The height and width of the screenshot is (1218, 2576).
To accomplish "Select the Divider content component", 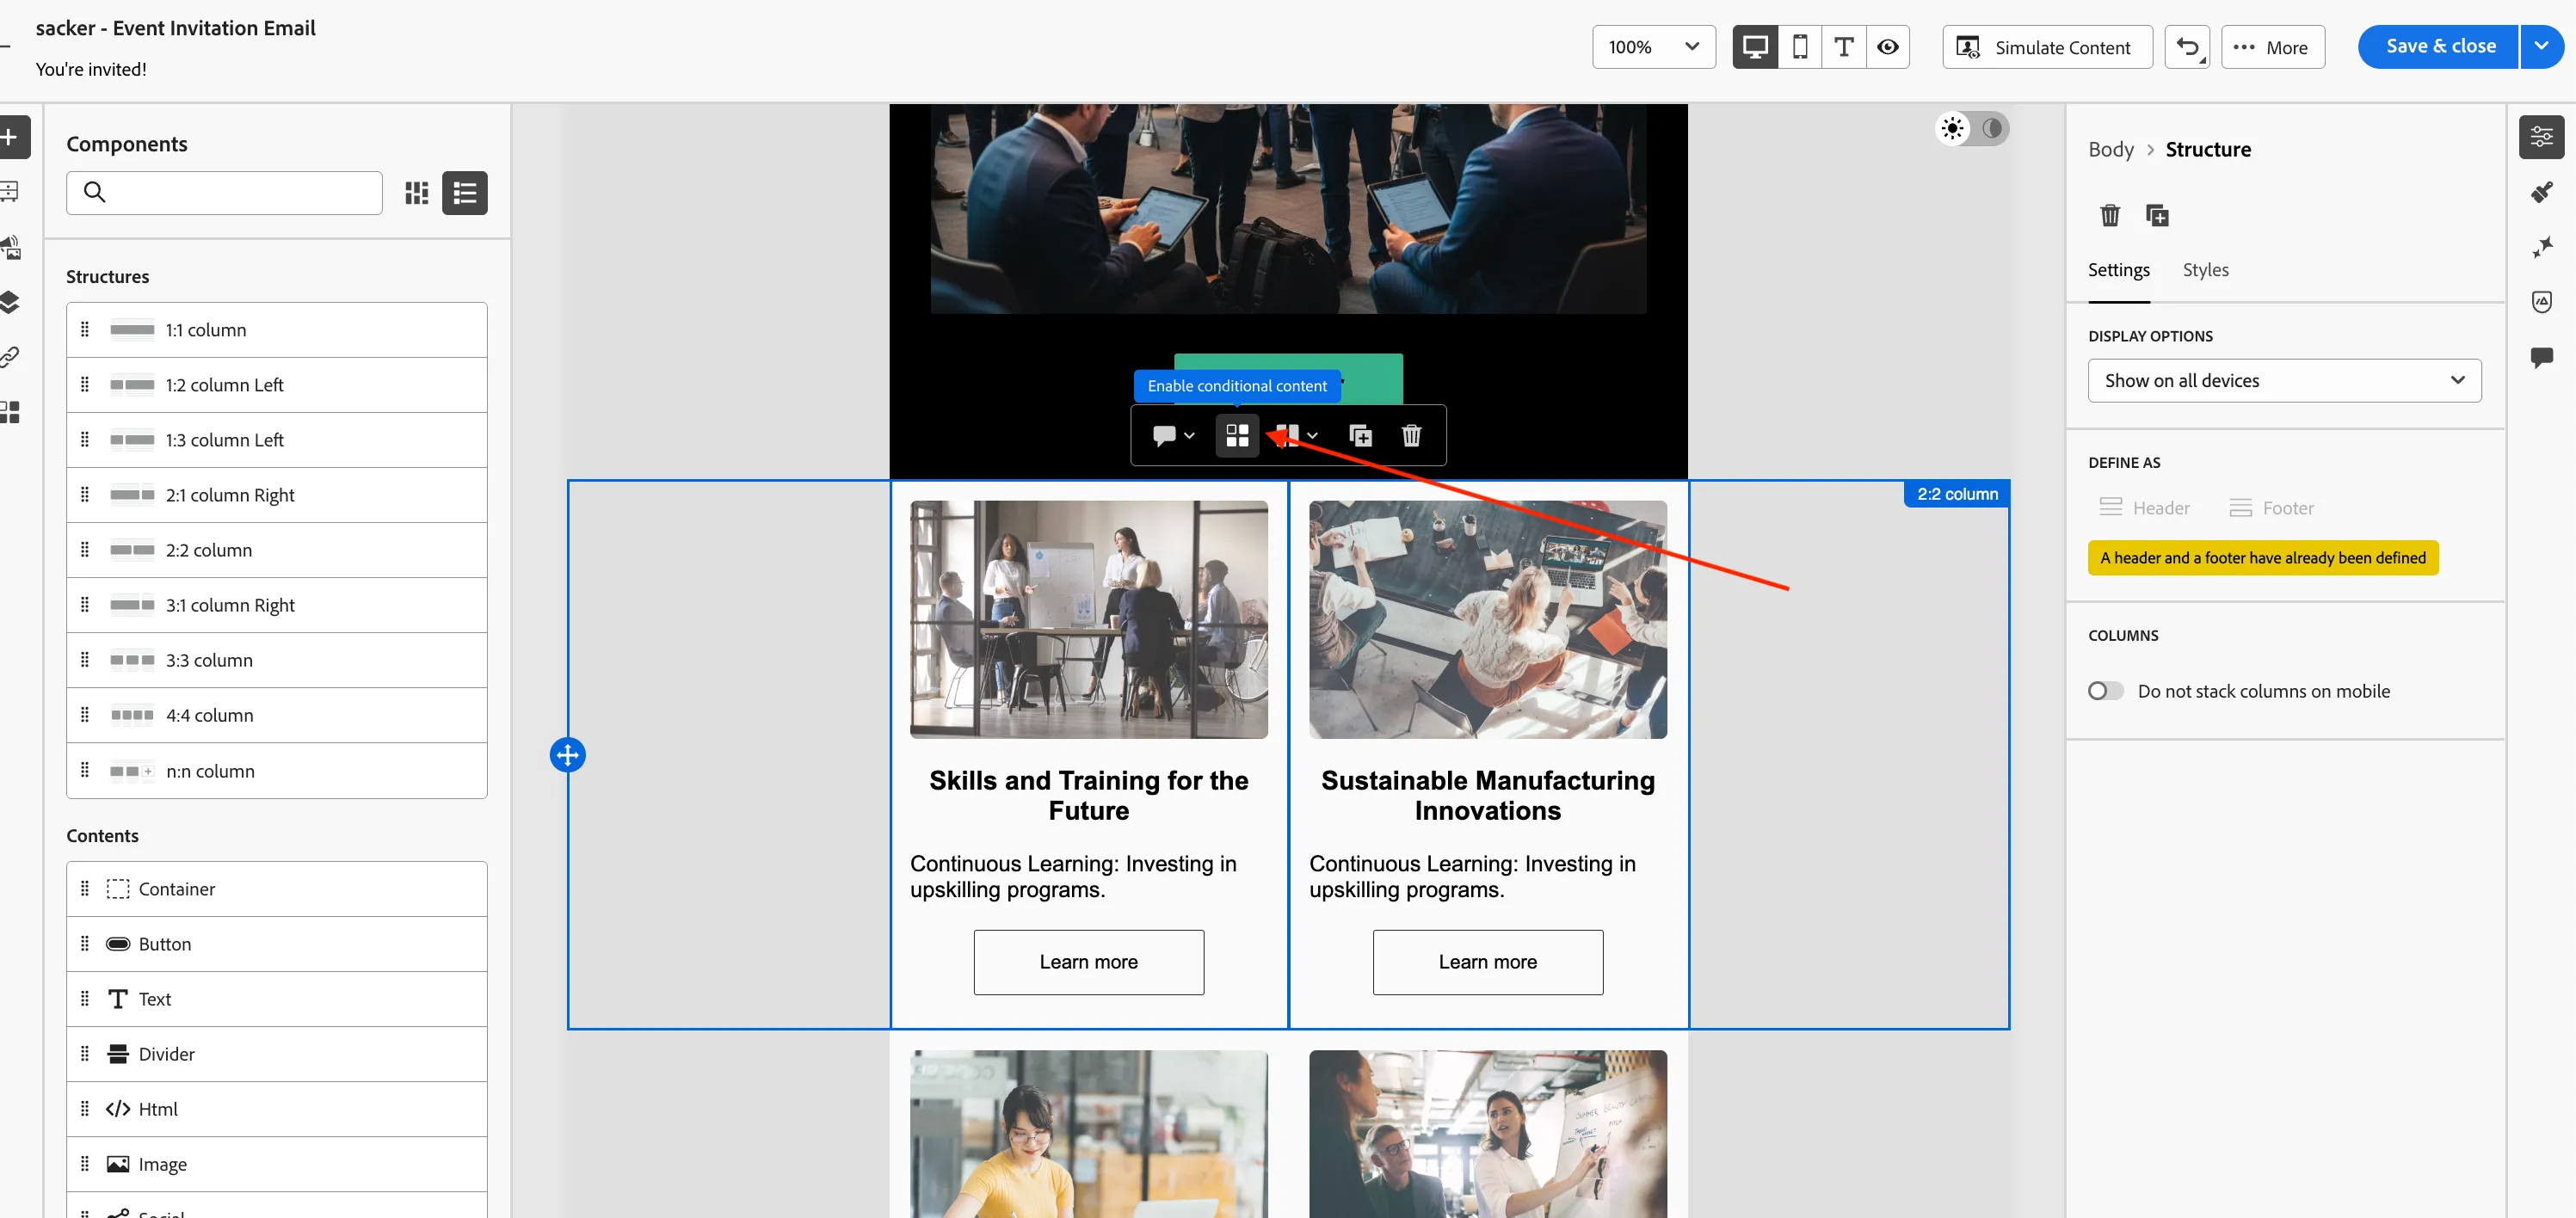I will [x=276, y=1054].
